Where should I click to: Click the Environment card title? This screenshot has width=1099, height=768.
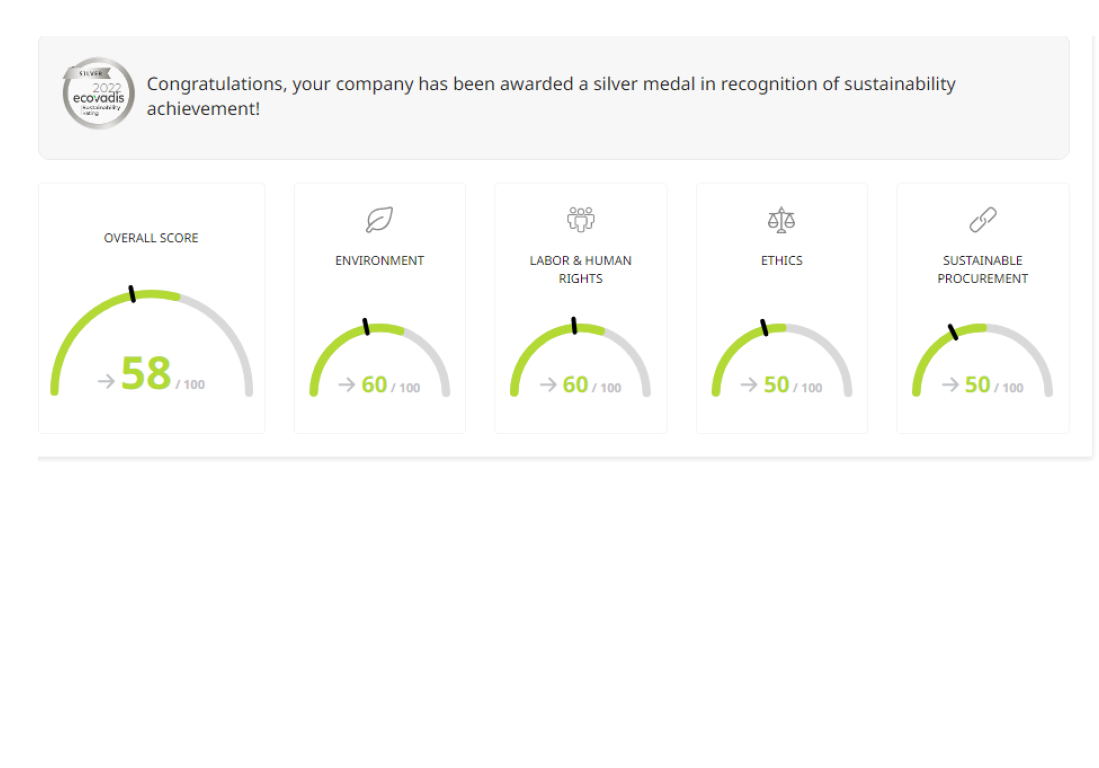click(x=380, y=261)
